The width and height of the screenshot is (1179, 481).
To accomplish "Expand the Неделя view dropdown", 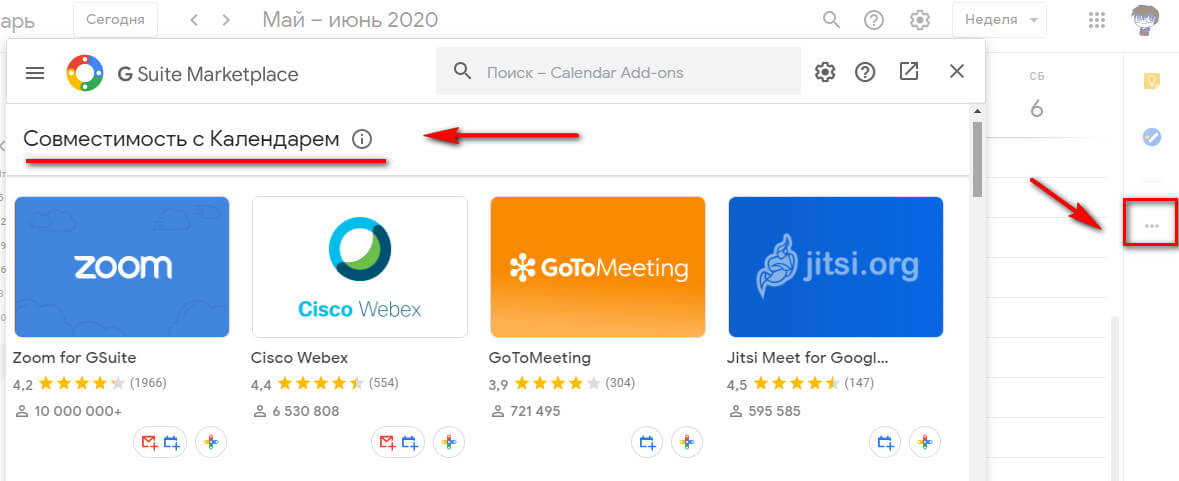I will click(999, 20).
